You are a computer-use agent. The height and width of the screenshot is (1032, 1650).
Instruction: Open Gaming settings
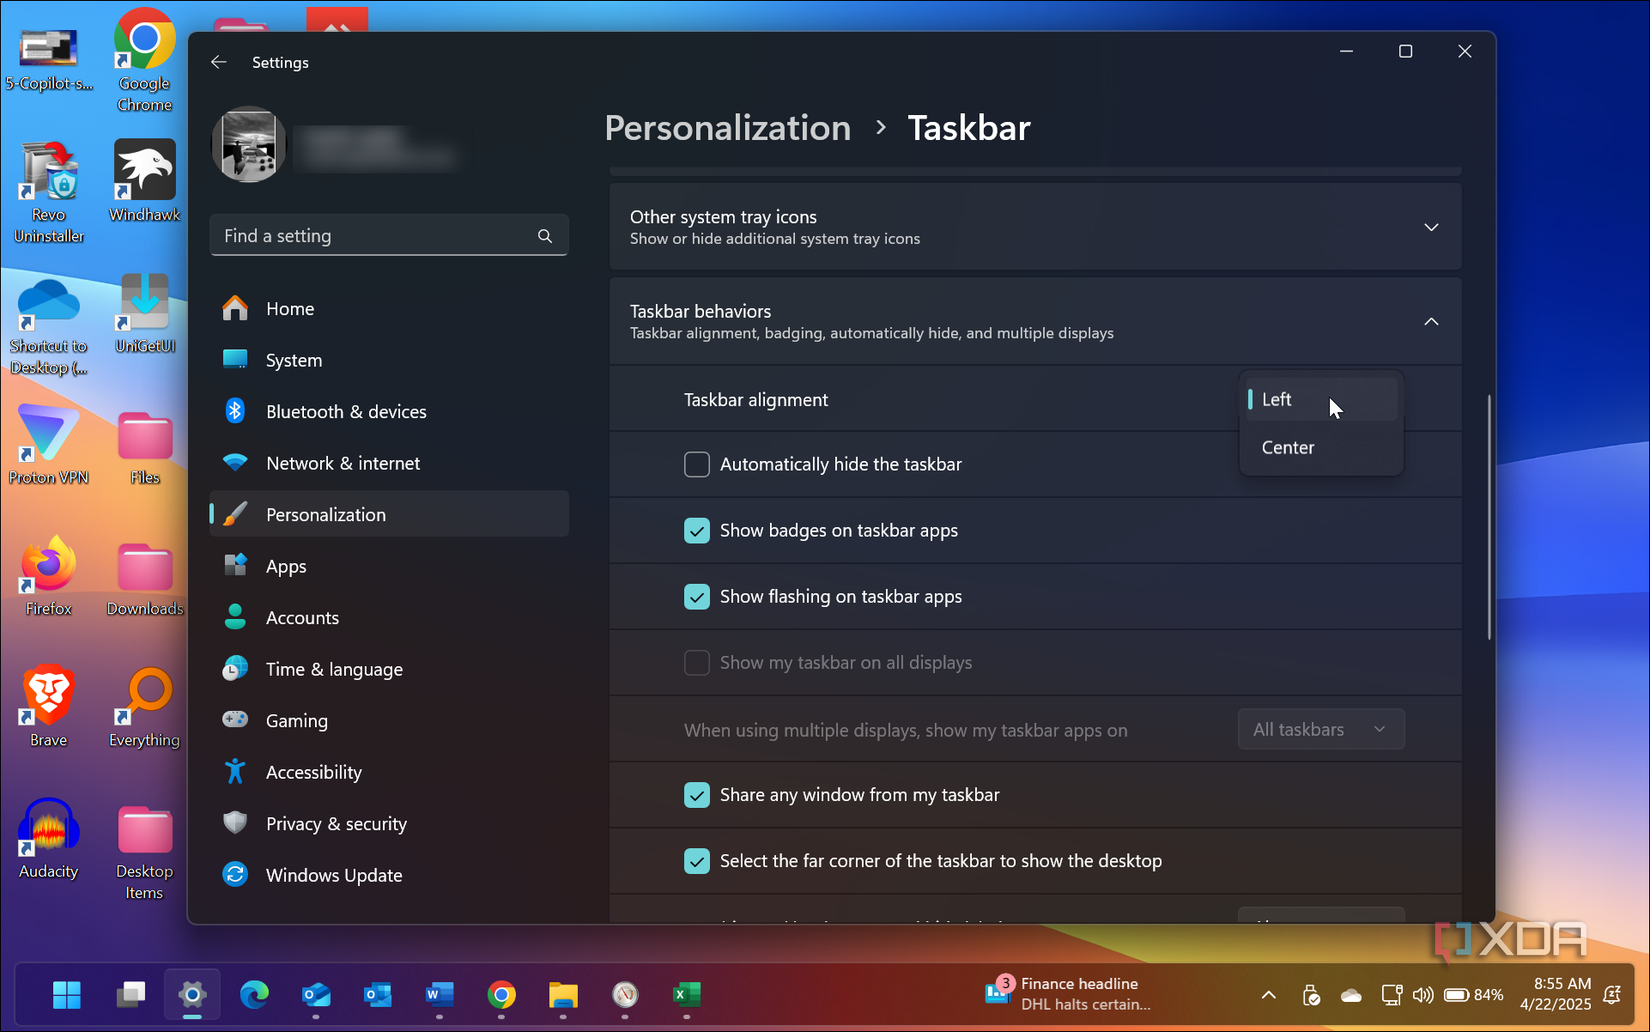point(296,720)
